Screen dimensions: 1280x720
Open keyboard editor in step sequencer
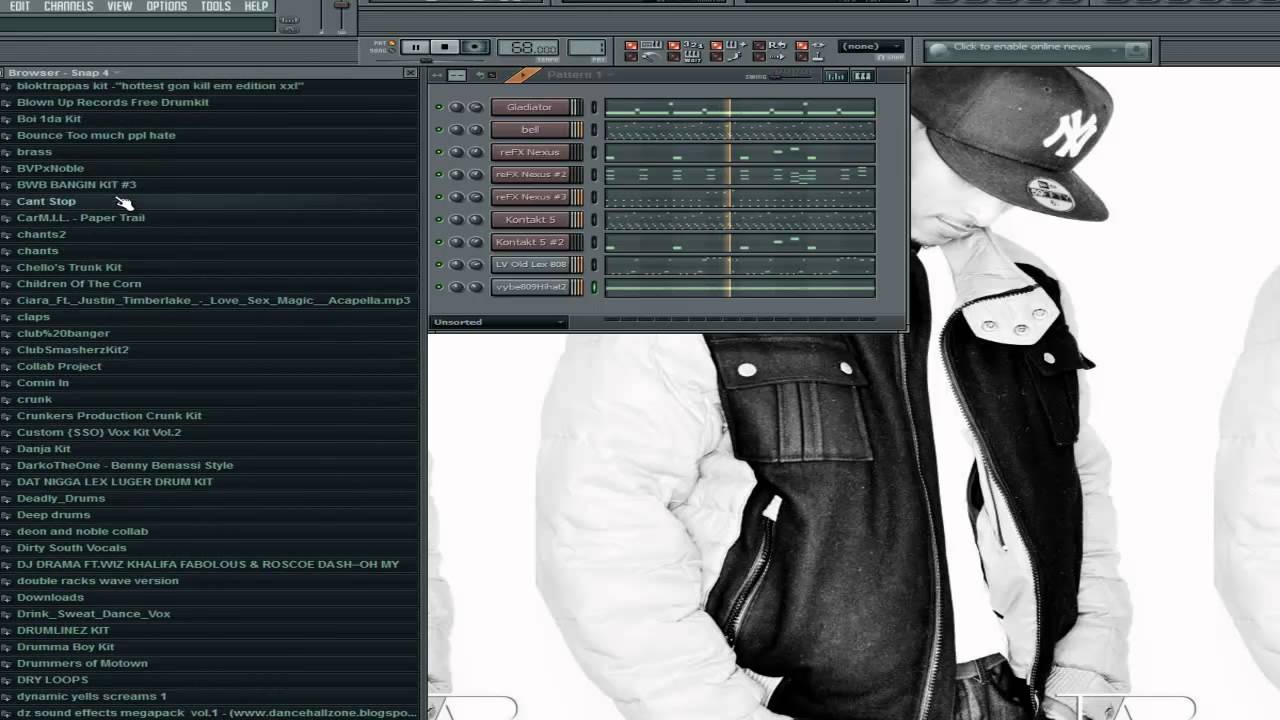click(862, 76)
